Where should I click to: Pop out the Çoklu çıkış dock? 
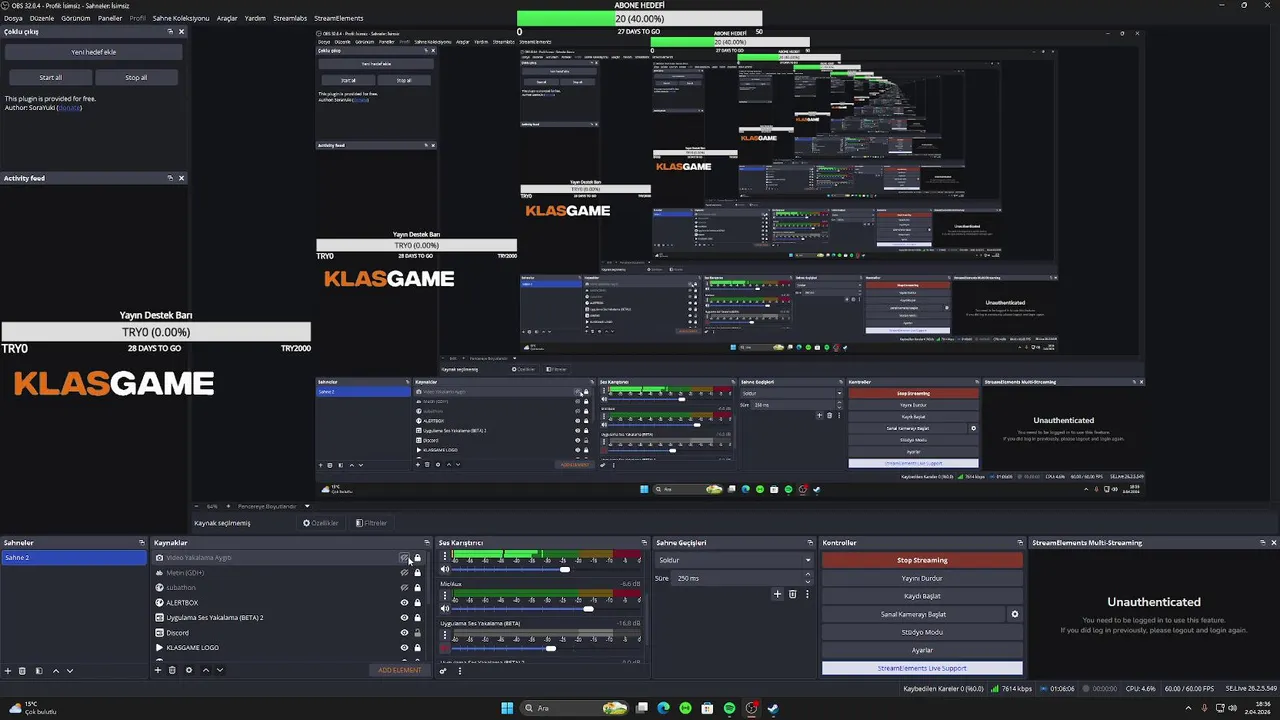[170, 32]
